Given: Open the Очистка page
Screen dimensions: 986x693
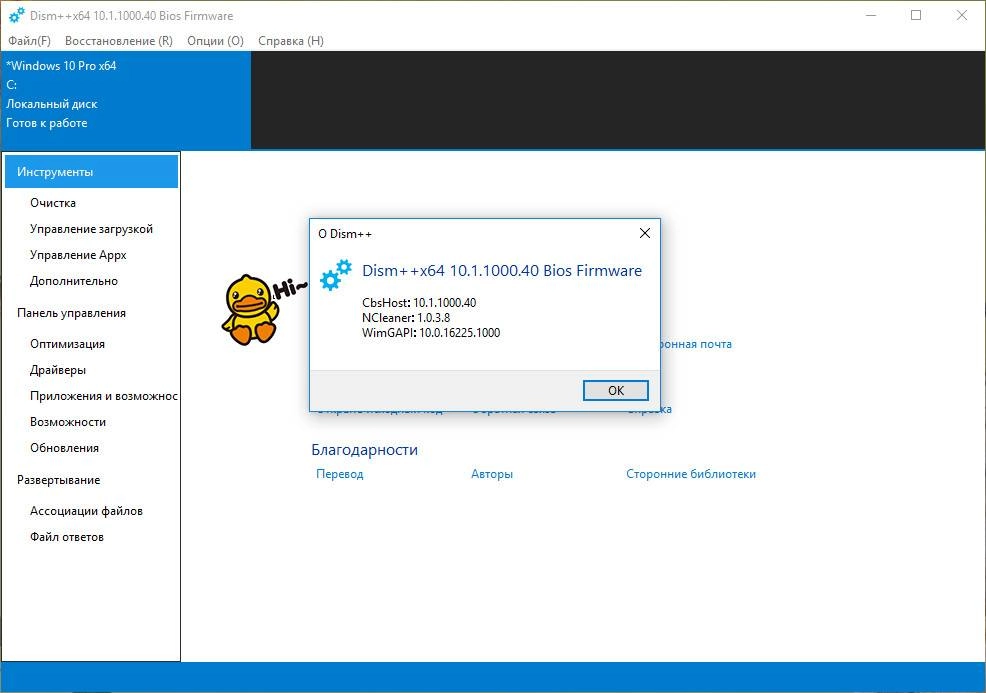Looking at the screenshot, I should pyautogui.click(x=53, y=203).
